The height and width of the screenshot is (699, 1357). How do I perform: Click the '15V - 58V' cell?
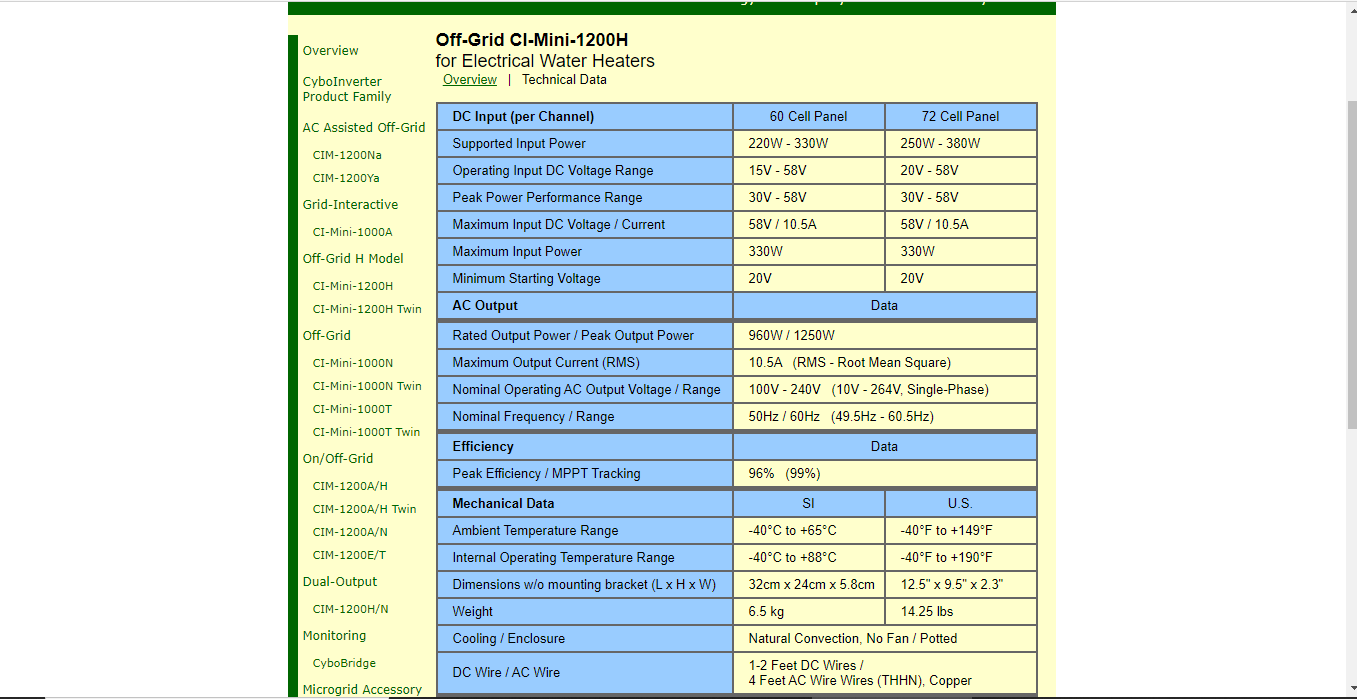tap(809, 171)
